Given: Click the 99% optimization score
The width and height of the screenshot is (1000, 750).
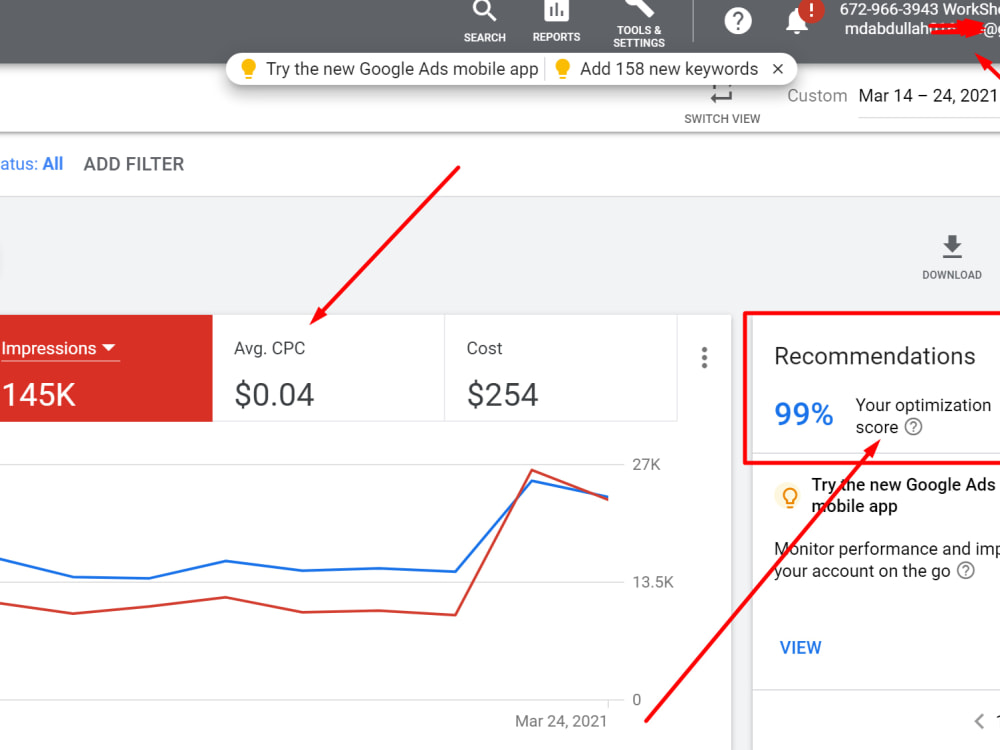Looking at the screenshot, I should (804, 414).
